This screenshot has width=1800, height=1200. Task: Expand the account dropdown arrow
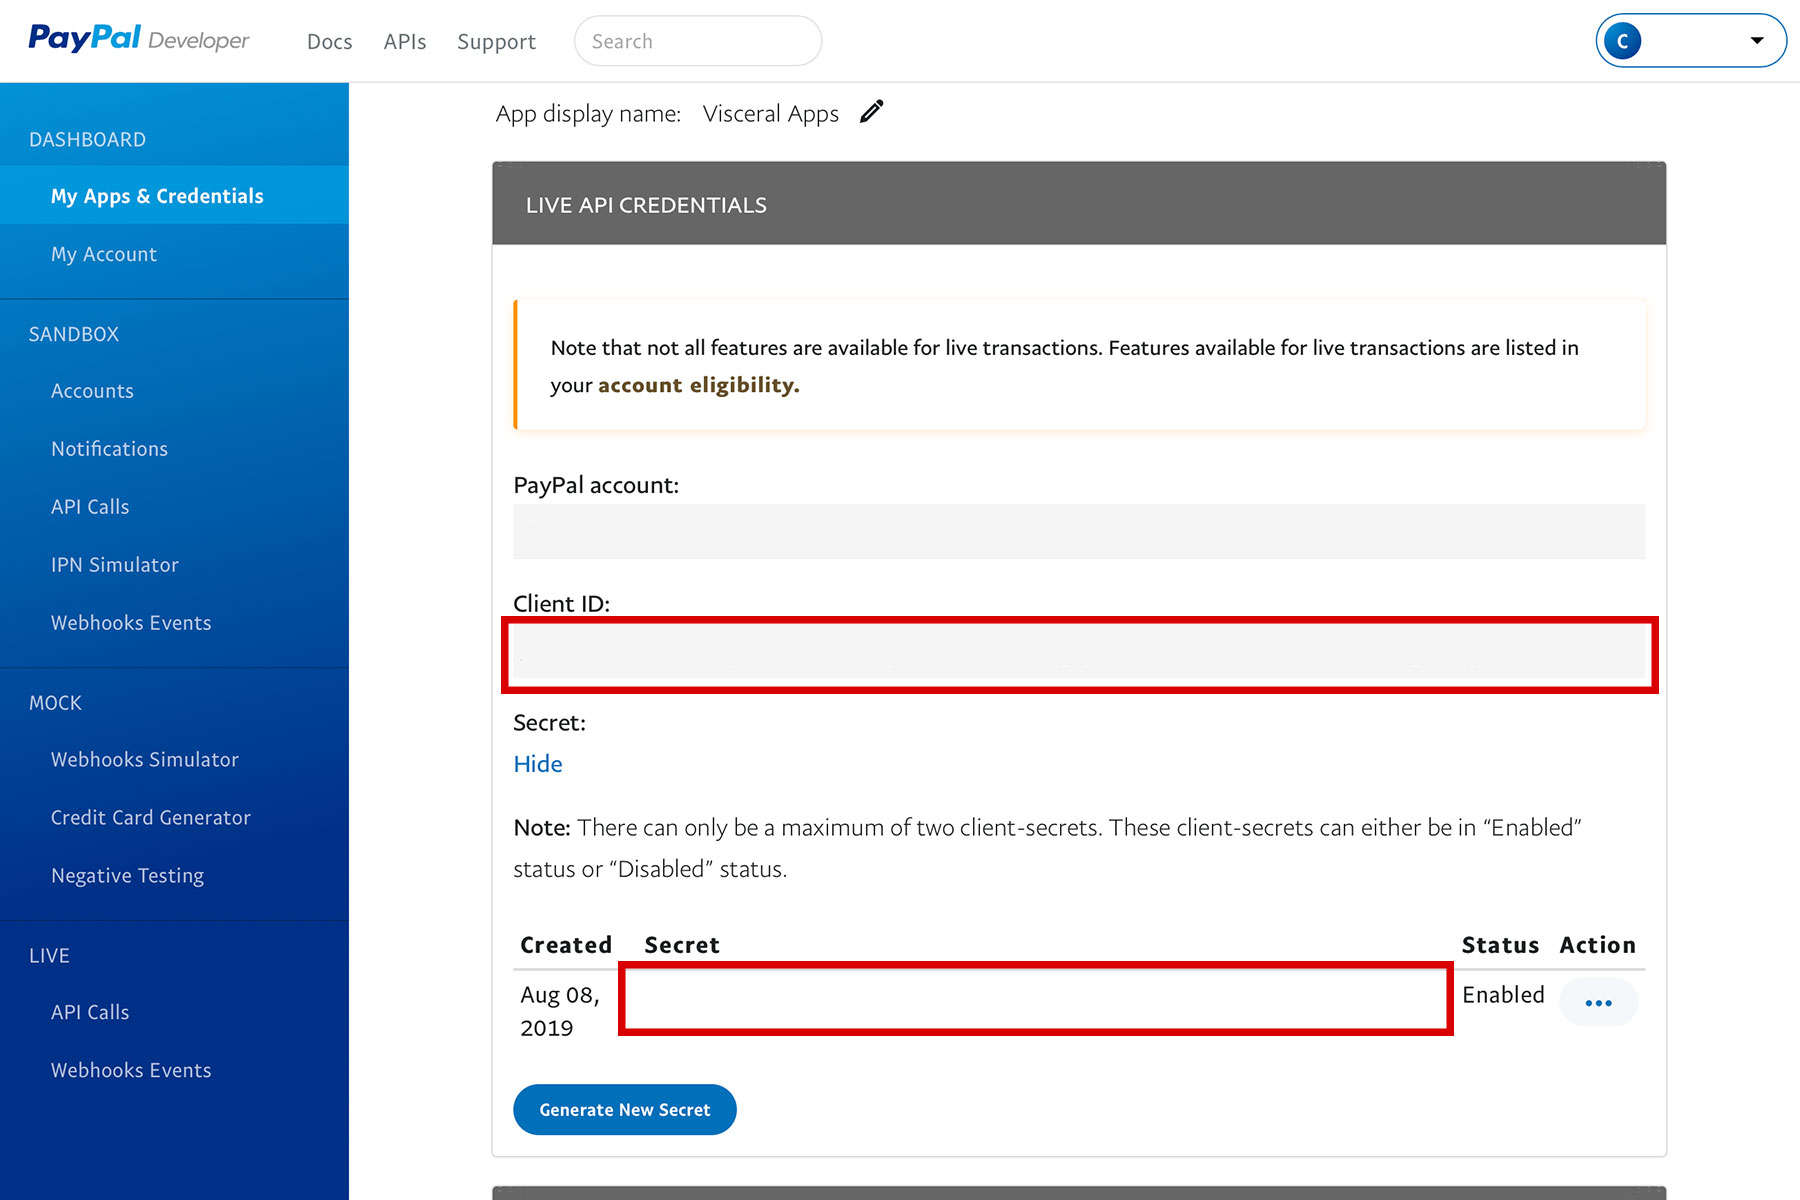[1757, 41]
